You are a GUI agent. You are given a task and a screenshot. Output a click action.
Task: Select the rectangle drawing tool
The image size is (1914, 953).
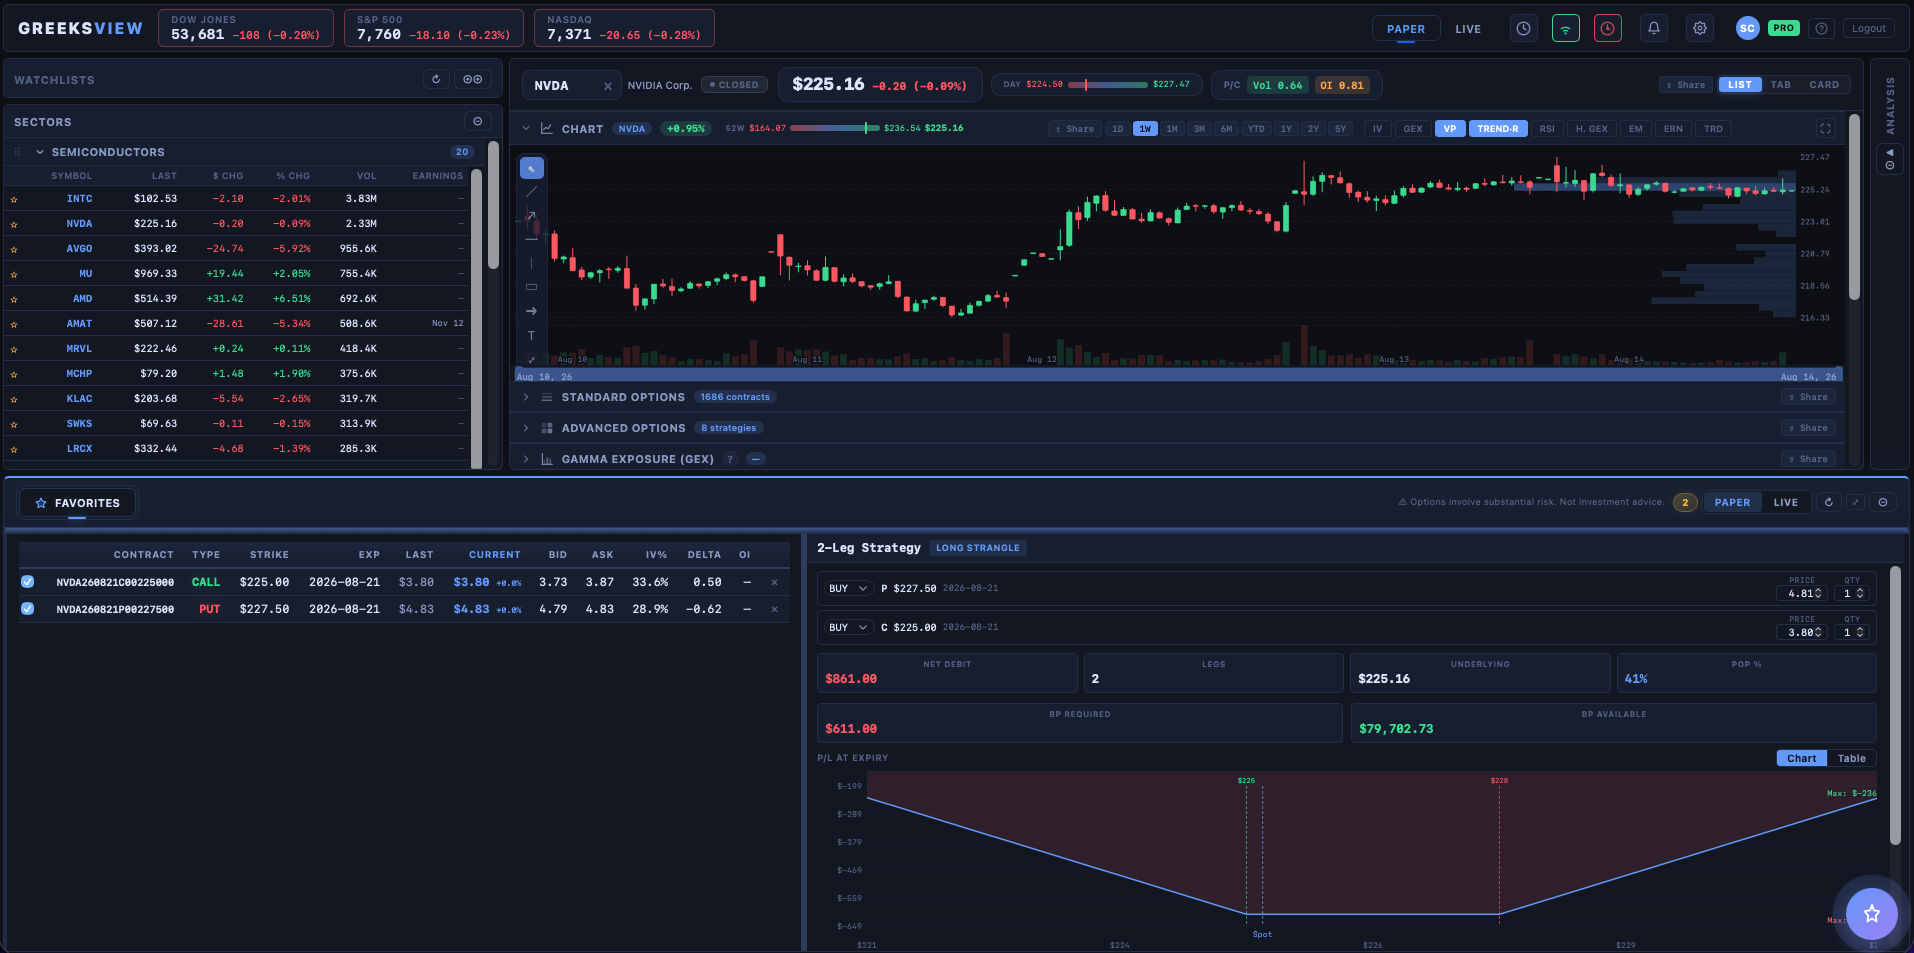pyautogui.click(x=532, y=287)
